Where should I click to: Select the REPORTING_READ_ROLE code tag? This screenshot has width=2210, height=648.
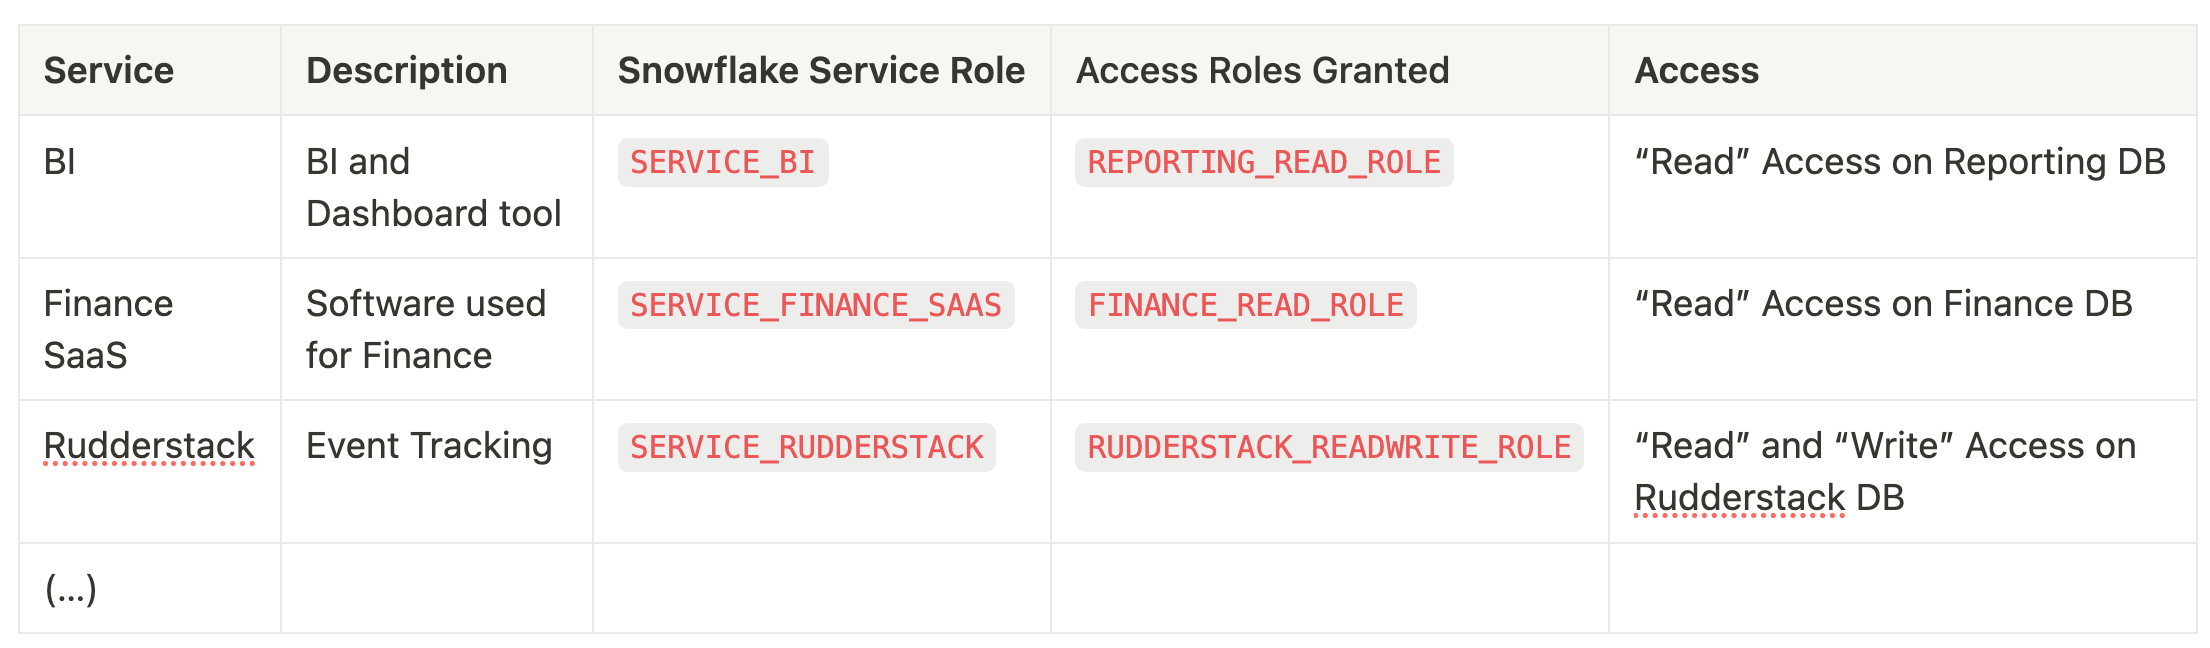(1263, 163)
